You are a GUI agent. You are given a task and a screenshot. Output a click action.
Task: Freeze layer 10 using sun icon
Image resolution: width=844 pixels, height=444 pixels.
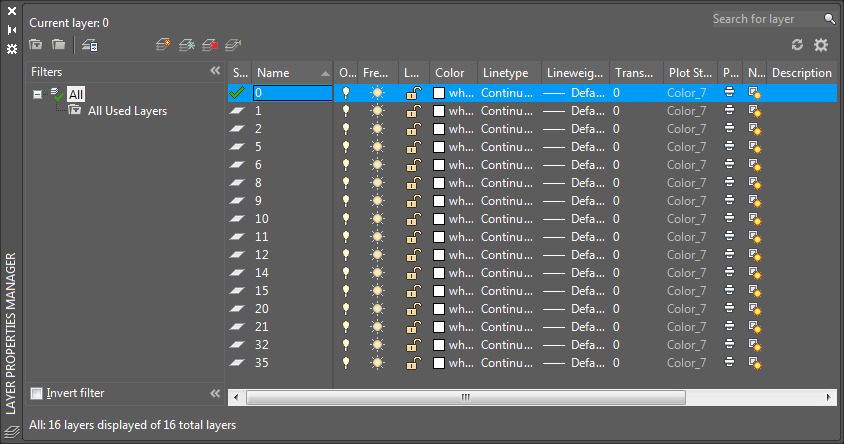point(377,219)
